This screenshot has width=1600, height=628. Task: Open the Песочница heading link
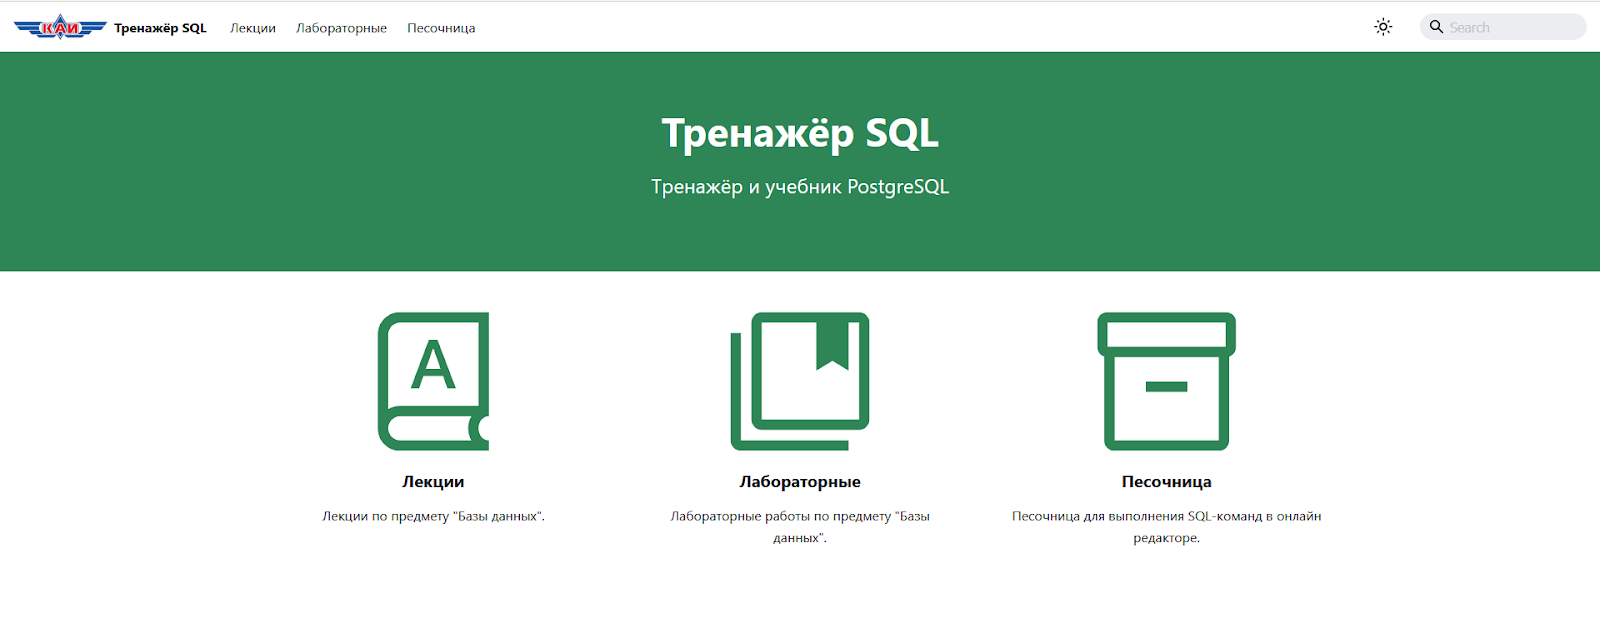tap(1166, 482)
